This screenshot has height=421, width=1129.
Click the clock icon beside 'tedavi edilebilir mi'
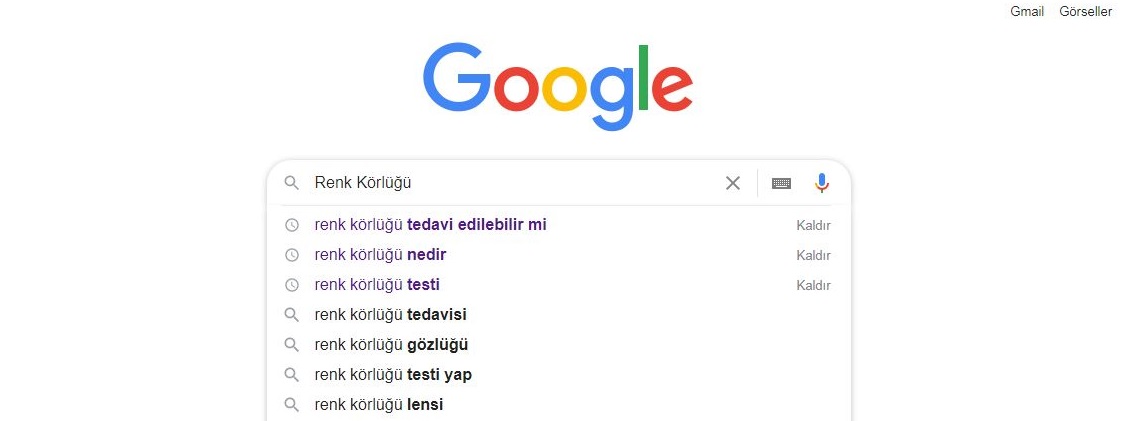click(x=292, y=225)
